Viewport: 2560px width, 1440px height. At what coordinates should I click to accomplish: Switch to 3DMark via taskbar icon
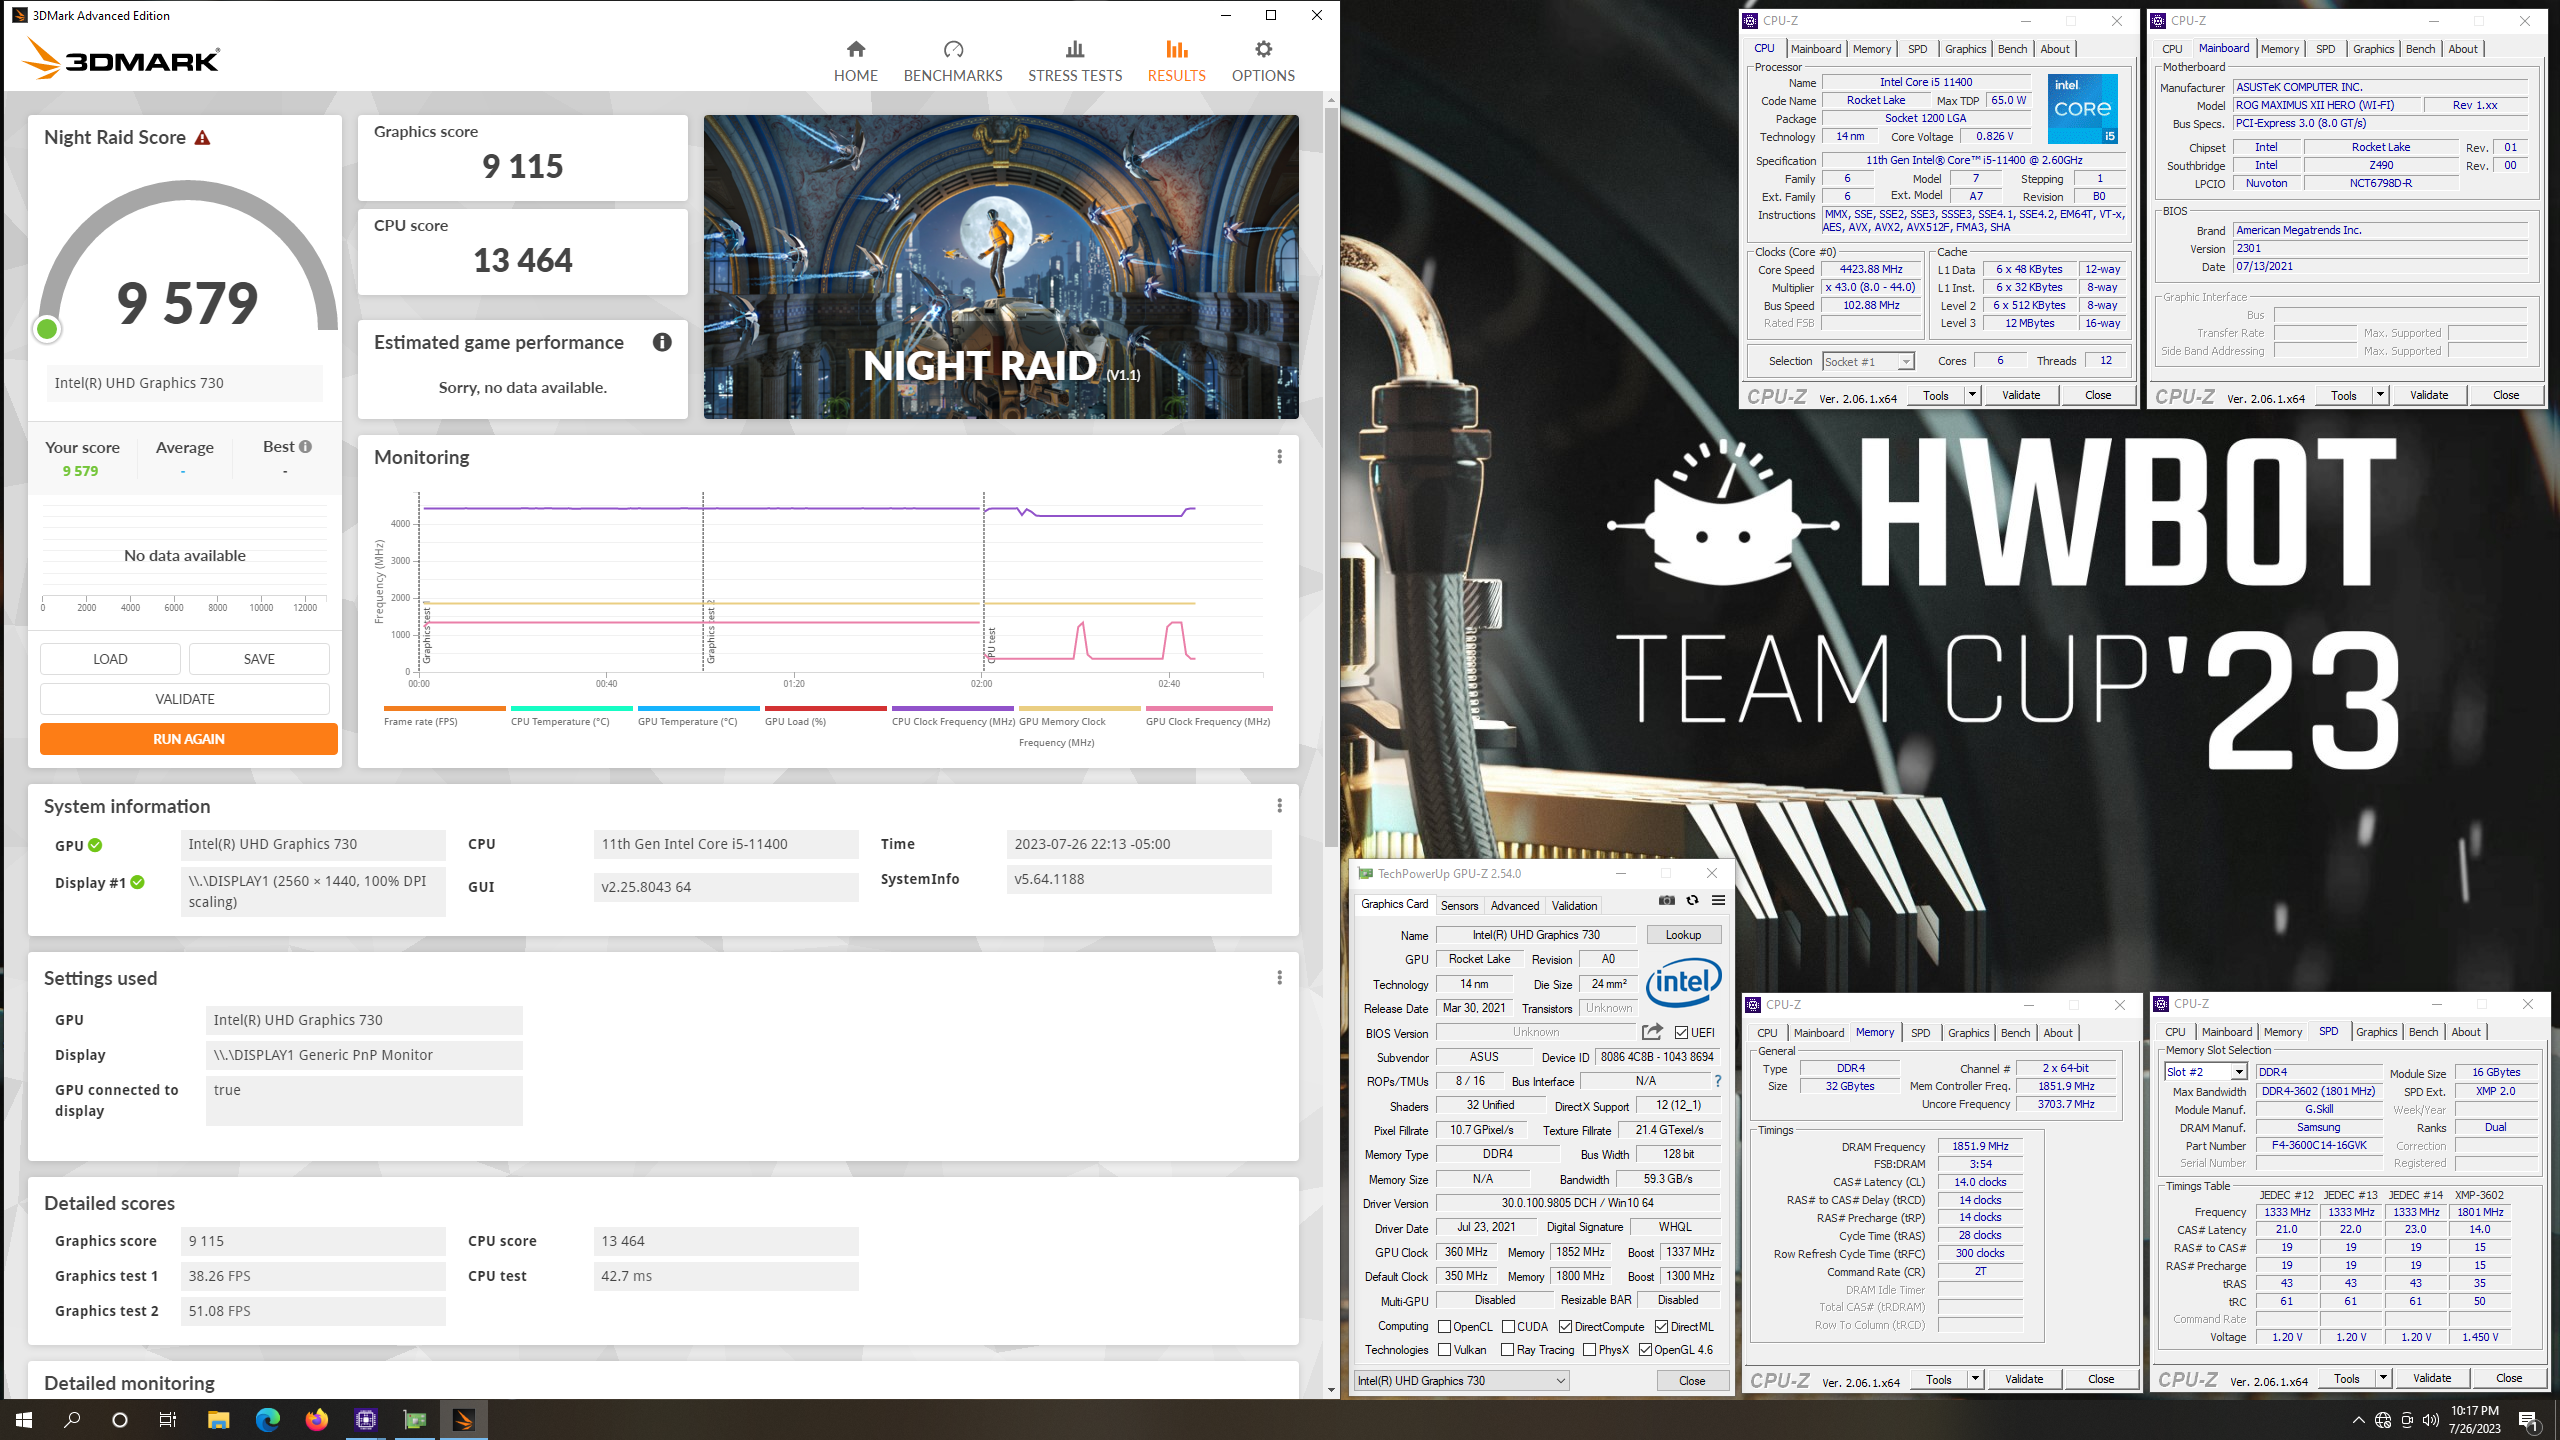(463, 1420)
